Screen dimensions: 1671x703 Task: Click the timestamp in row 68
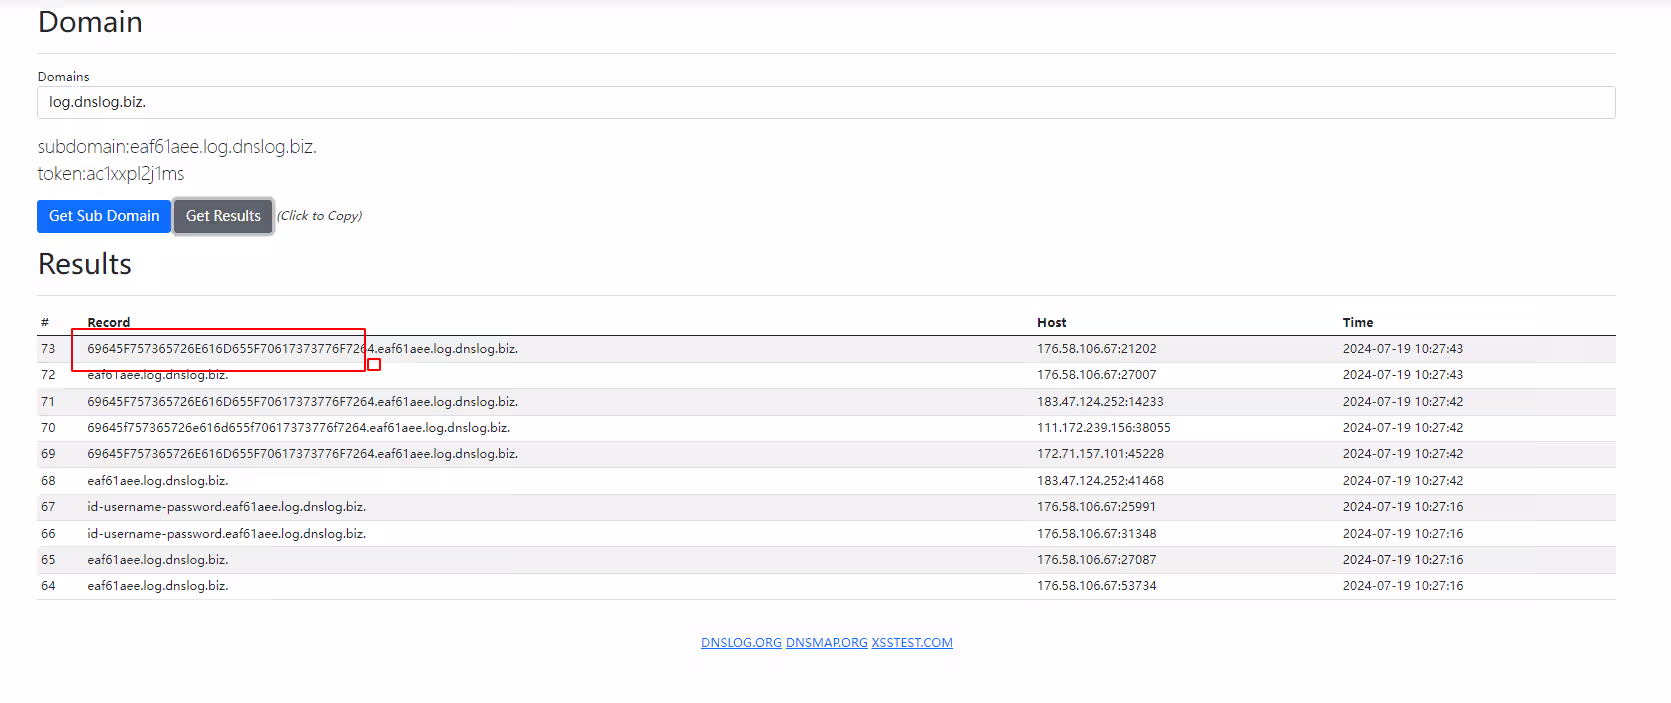[1402, 481]
